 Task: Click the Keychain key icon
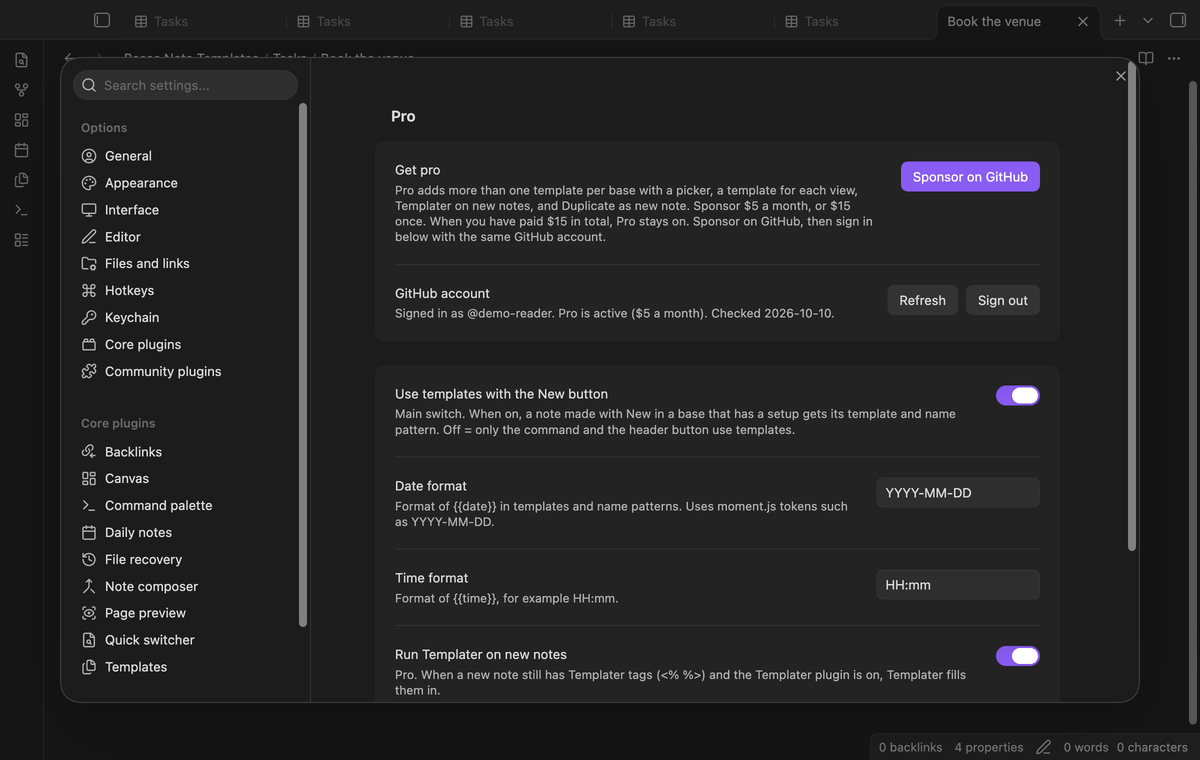coord(89,317)
